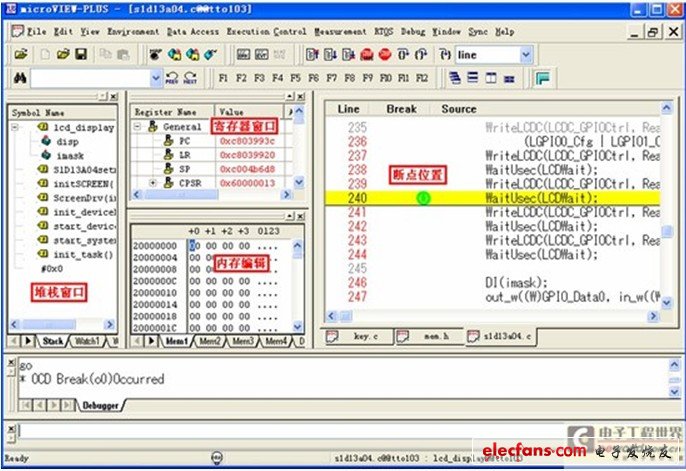Click the register panel horizontal scrollbar thumb
The image size is (686, 471).
181,194
